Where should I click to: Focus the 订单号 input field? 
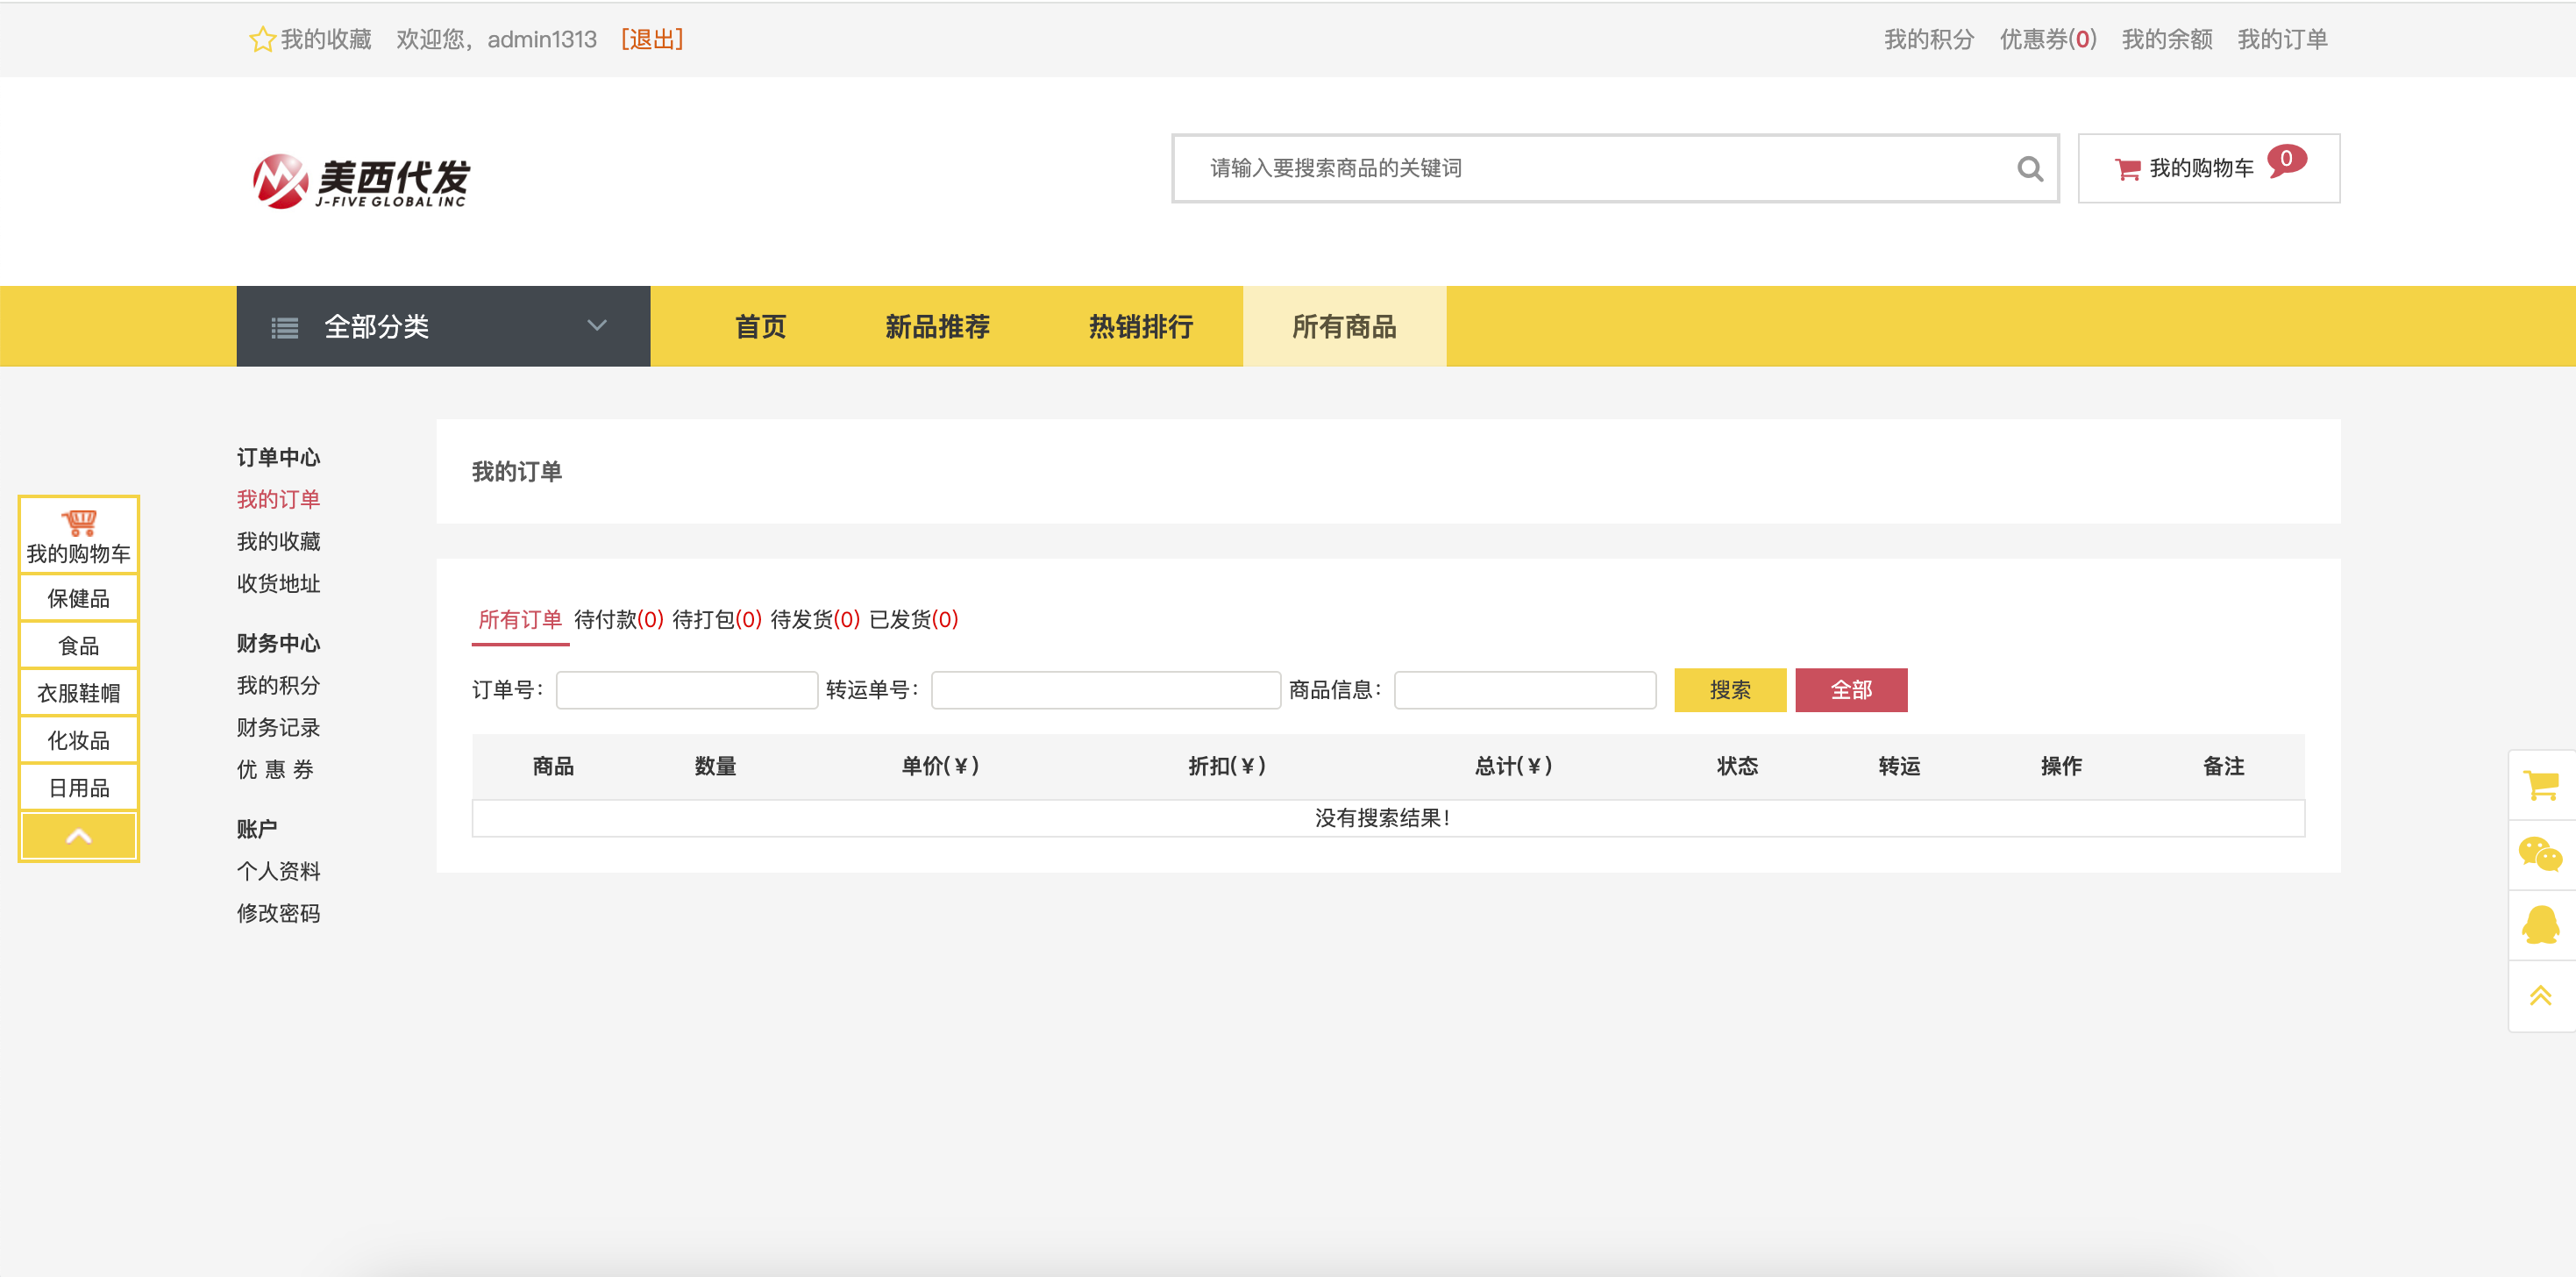pyautogui.click(x=687, y=690)
